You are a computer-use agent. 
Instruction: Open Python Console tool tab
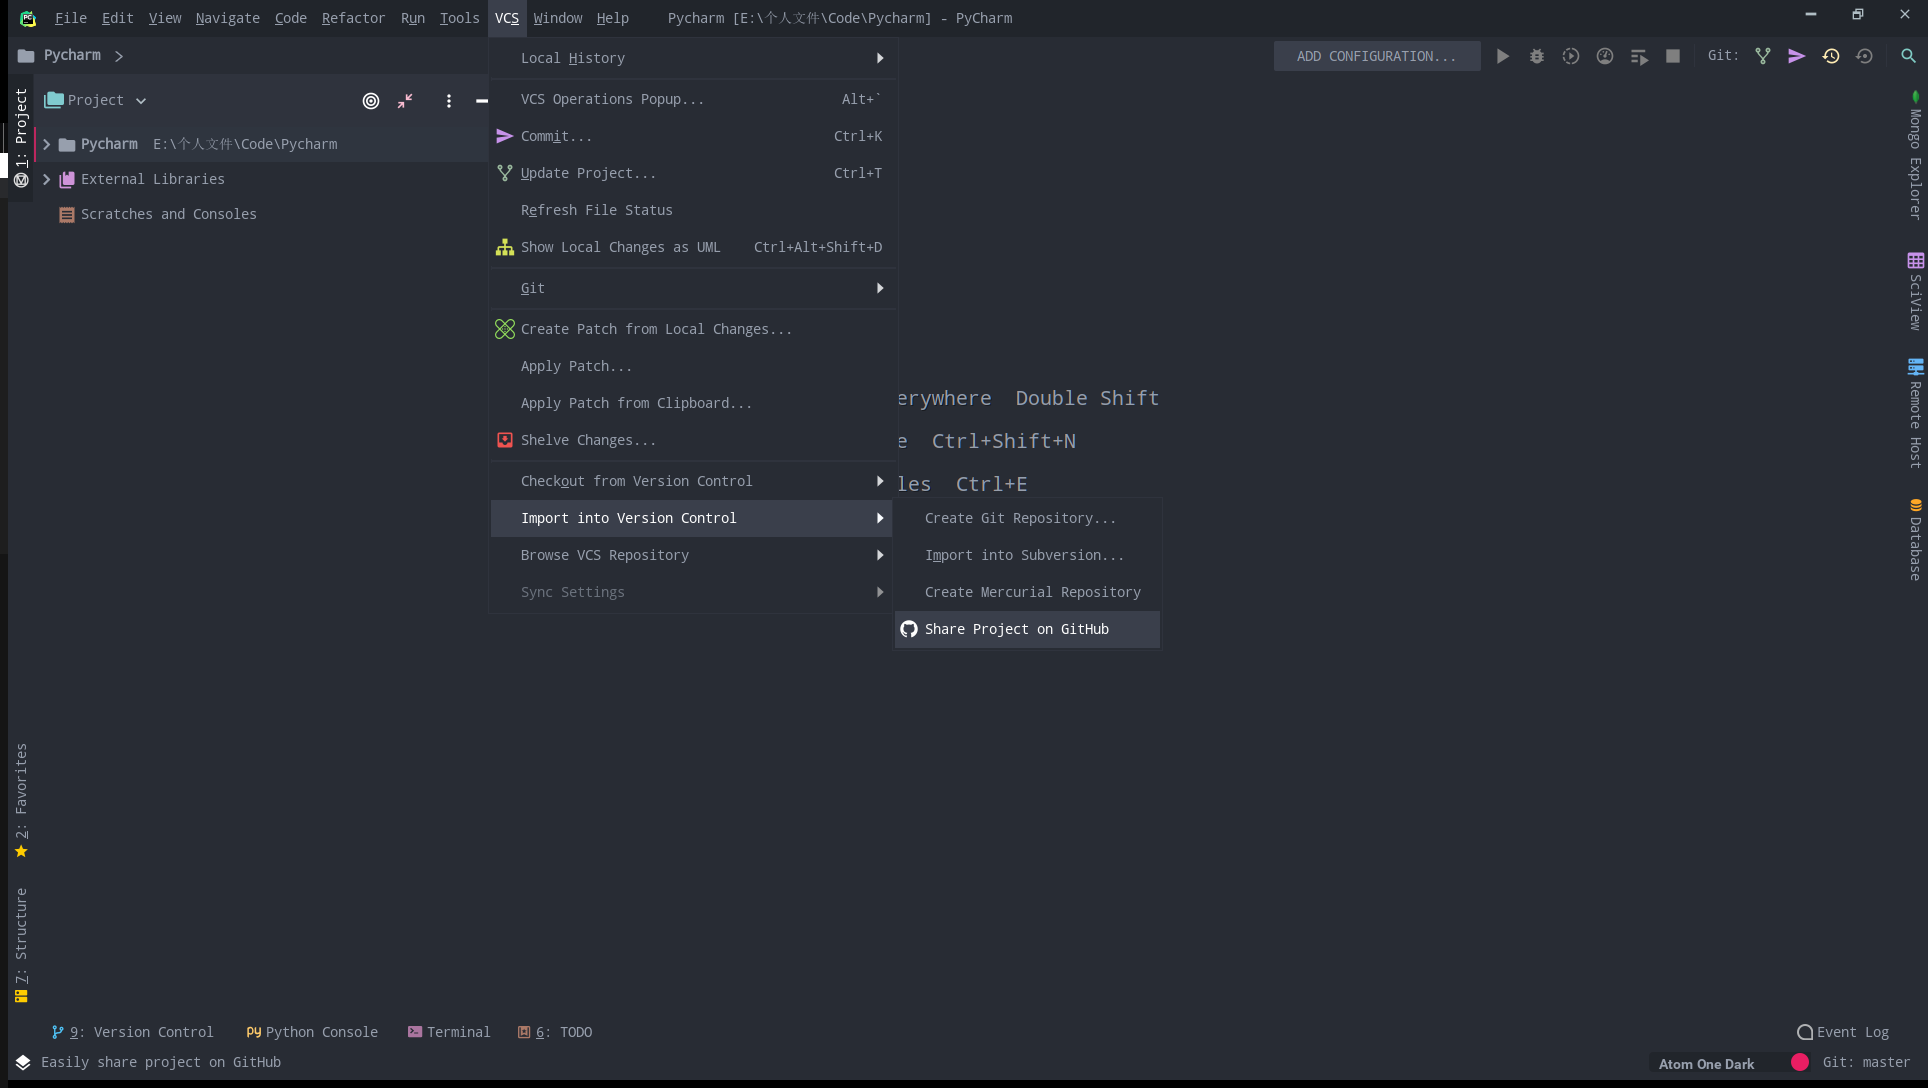(312, 1032)
